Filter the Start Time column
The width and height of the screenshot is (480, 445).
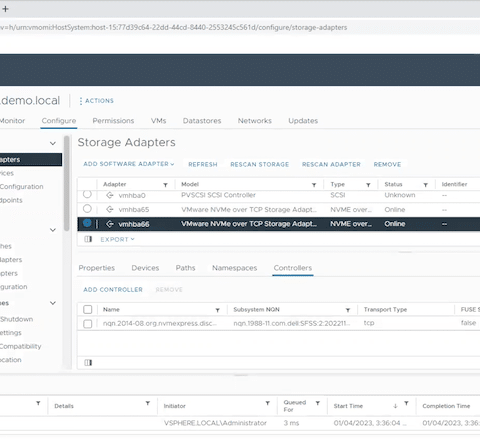tap(406, 403)
